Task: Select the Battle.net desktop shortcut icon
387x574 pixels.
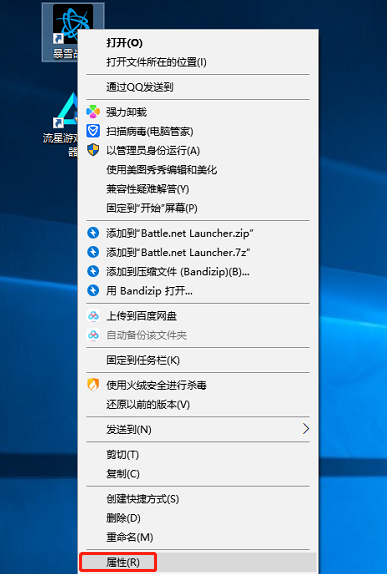Action: point(73,32)
